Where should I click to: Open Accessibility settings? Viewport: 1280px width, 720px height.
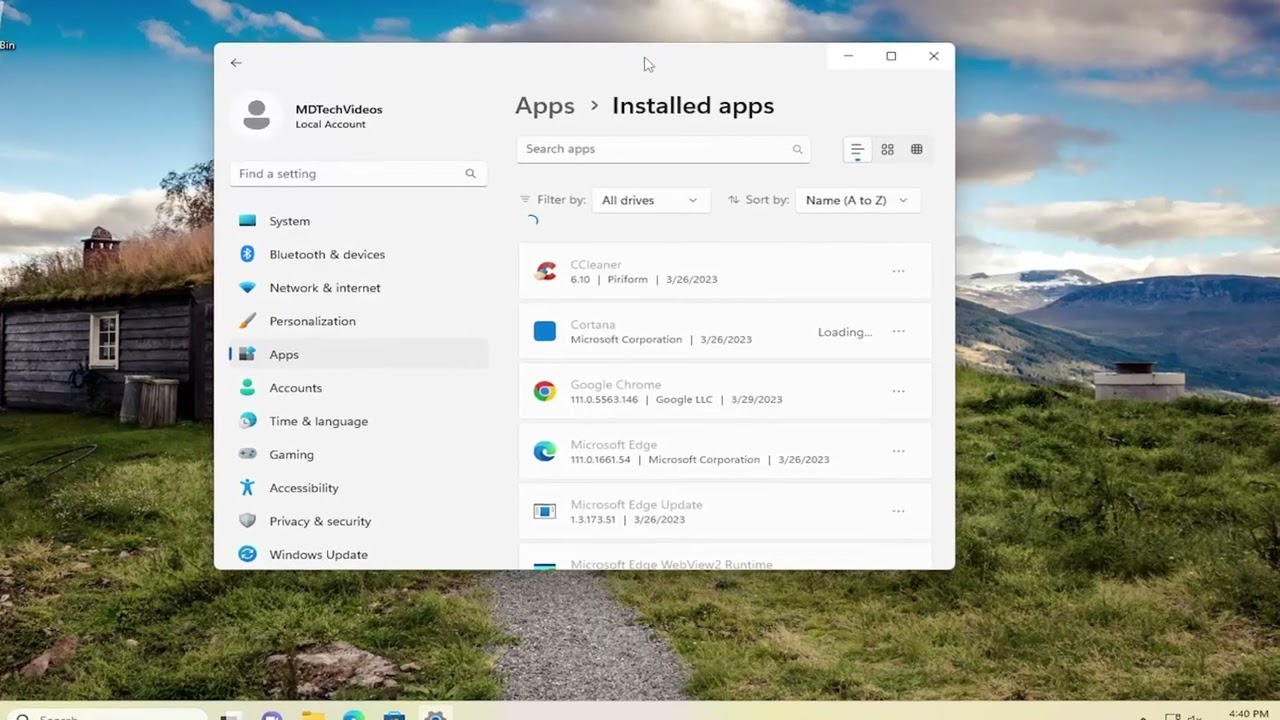[x=359, y=488]
